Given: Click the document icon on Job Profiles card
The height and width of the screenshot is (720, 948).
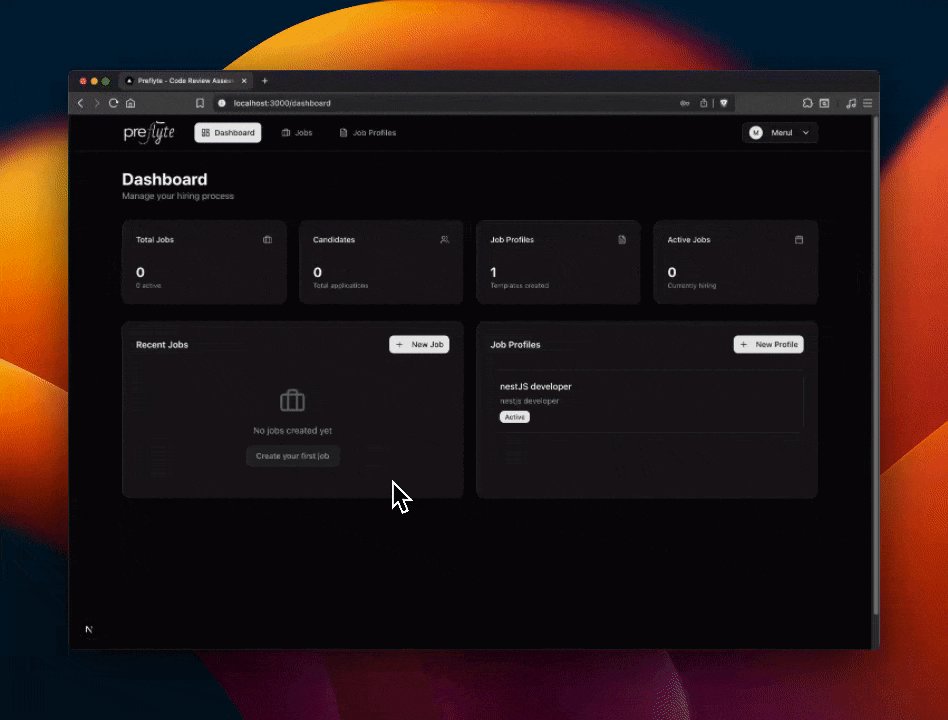Looking at the screenshot, I should click(x=622, y=240).
